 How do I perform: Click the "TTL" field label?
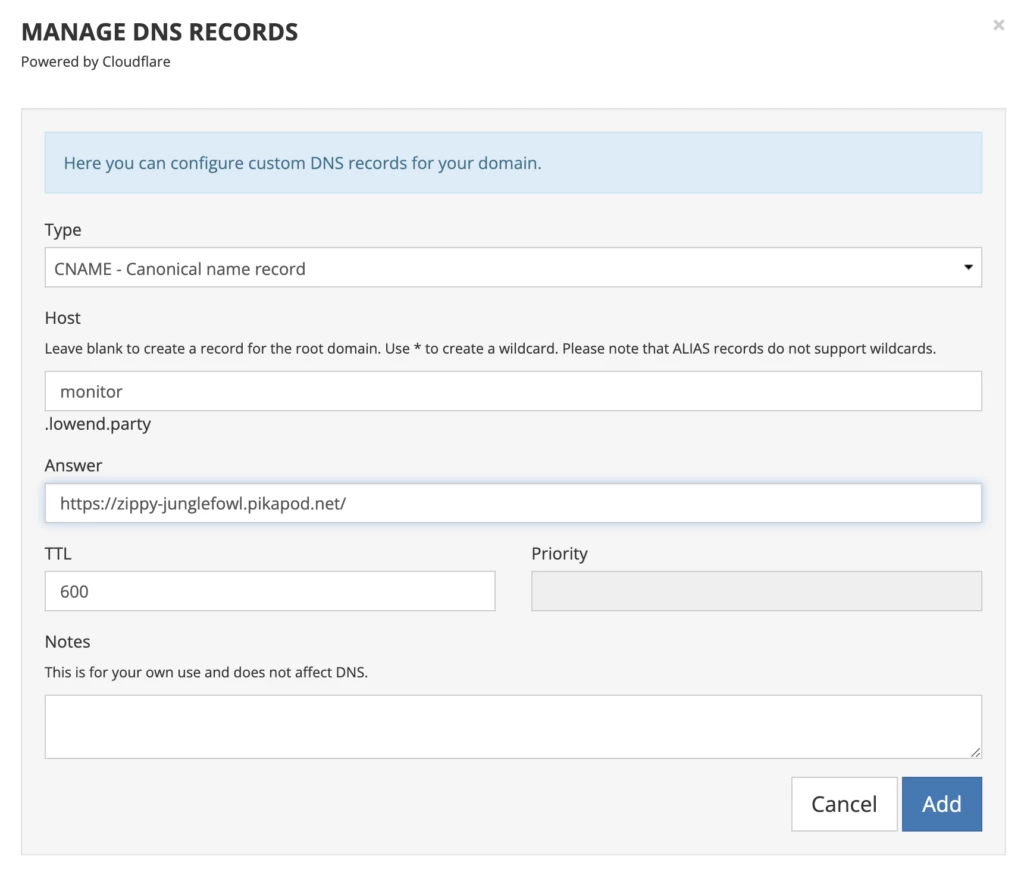[58, 554]
